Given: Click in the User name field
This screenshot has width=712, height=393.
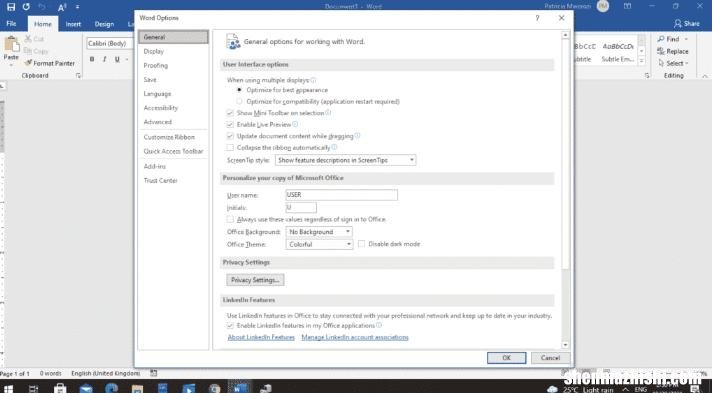Looking at the screenshot, I should click(x=341, y=195).
